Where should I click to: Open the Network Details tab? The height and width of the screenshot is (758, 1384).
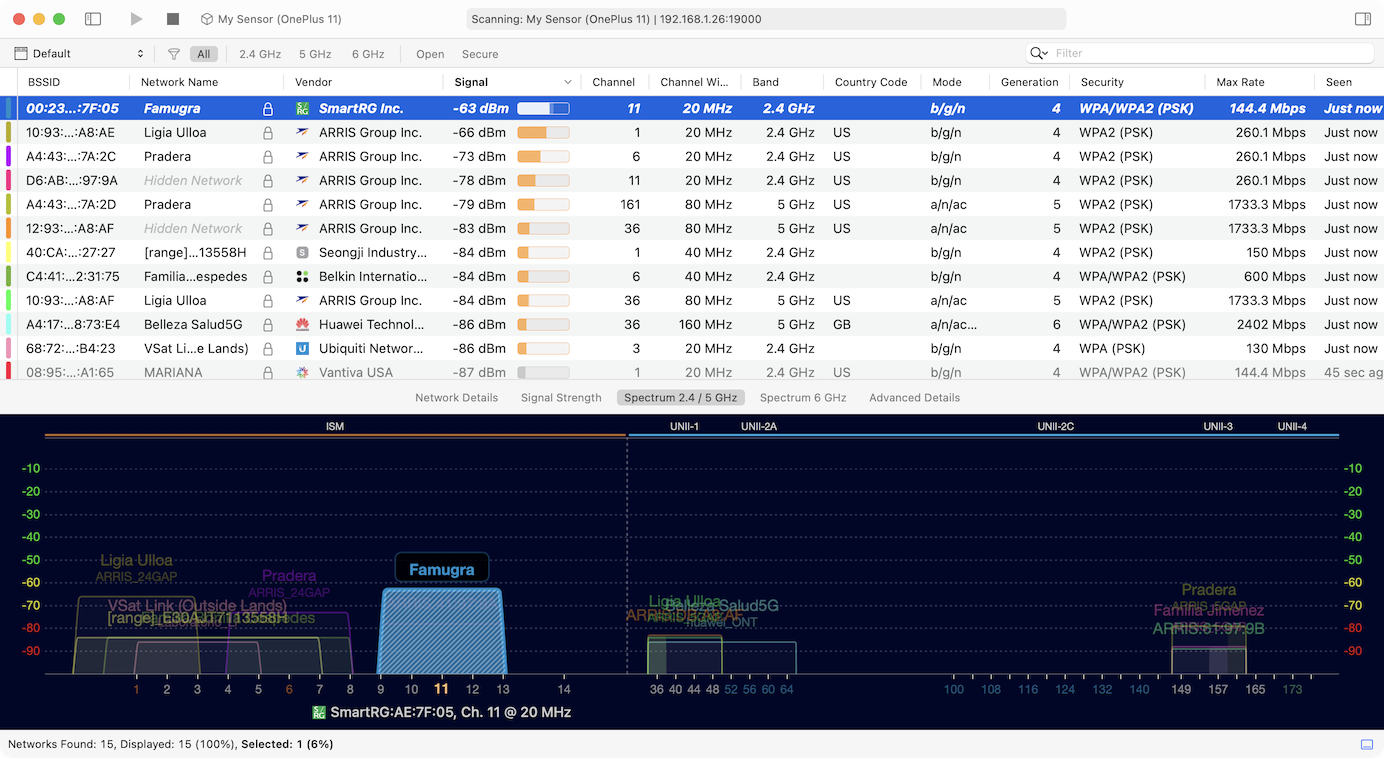(457, 398)
